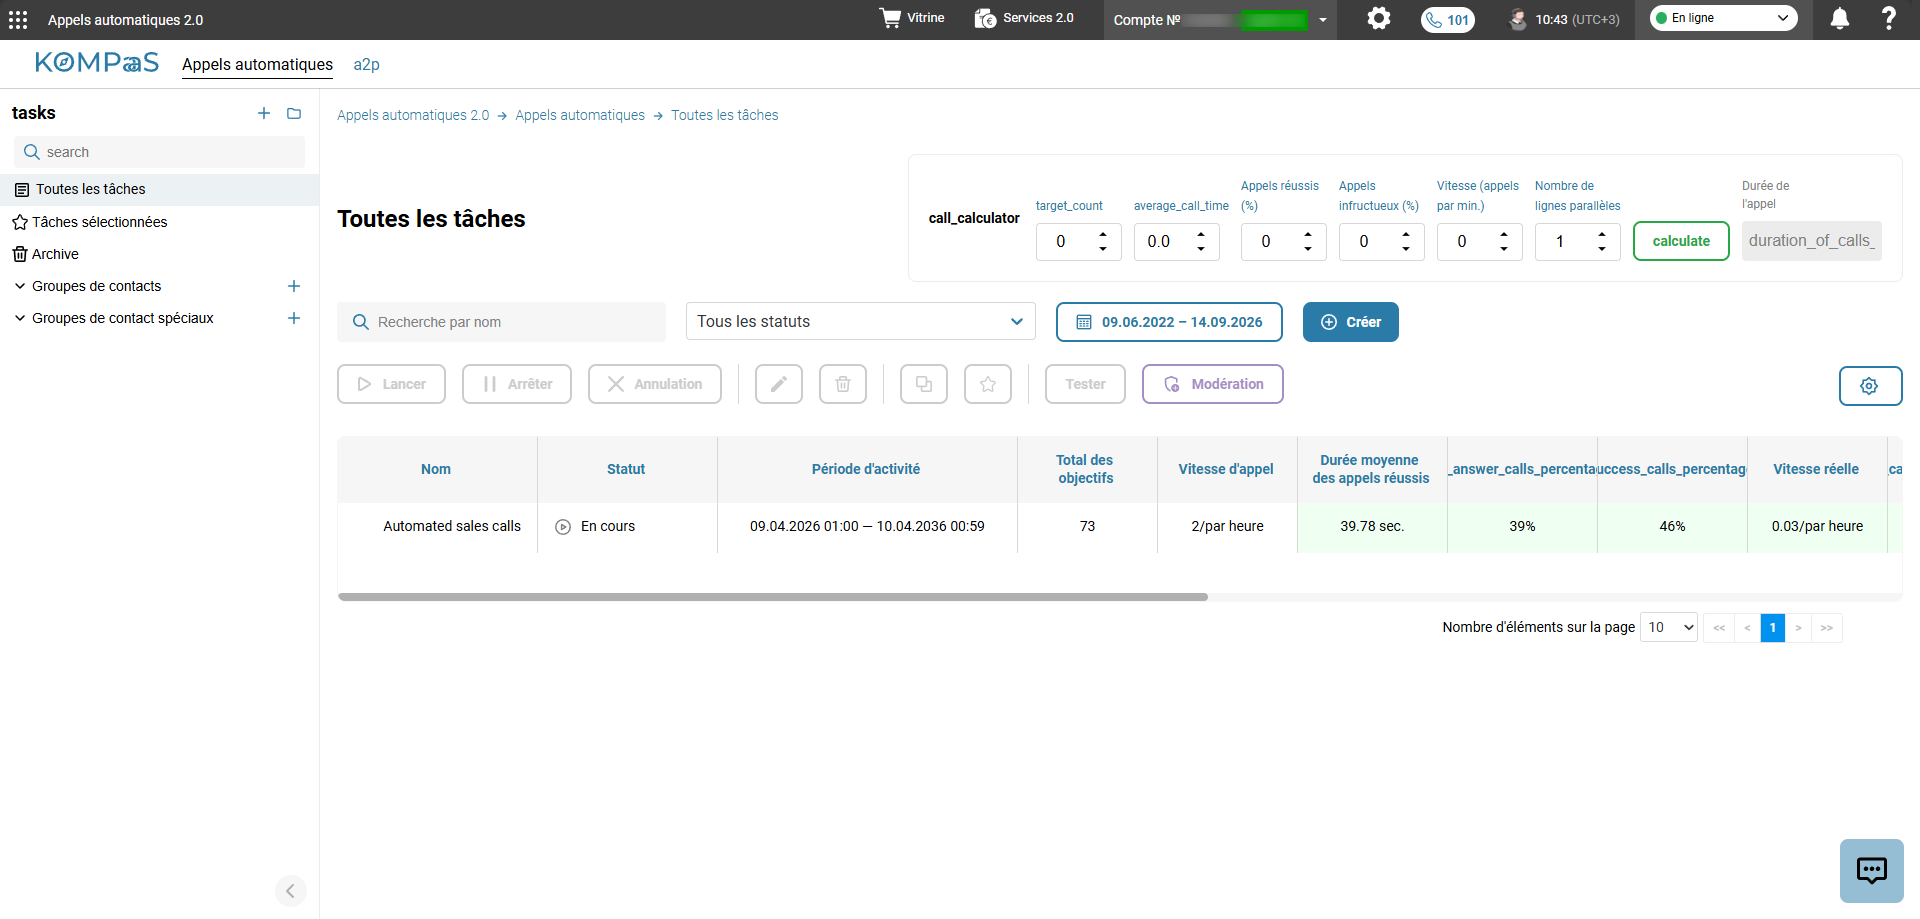1920x919 pixels.
Task: Mark task as favorite with star icon
Action: [x=988, y=384]
